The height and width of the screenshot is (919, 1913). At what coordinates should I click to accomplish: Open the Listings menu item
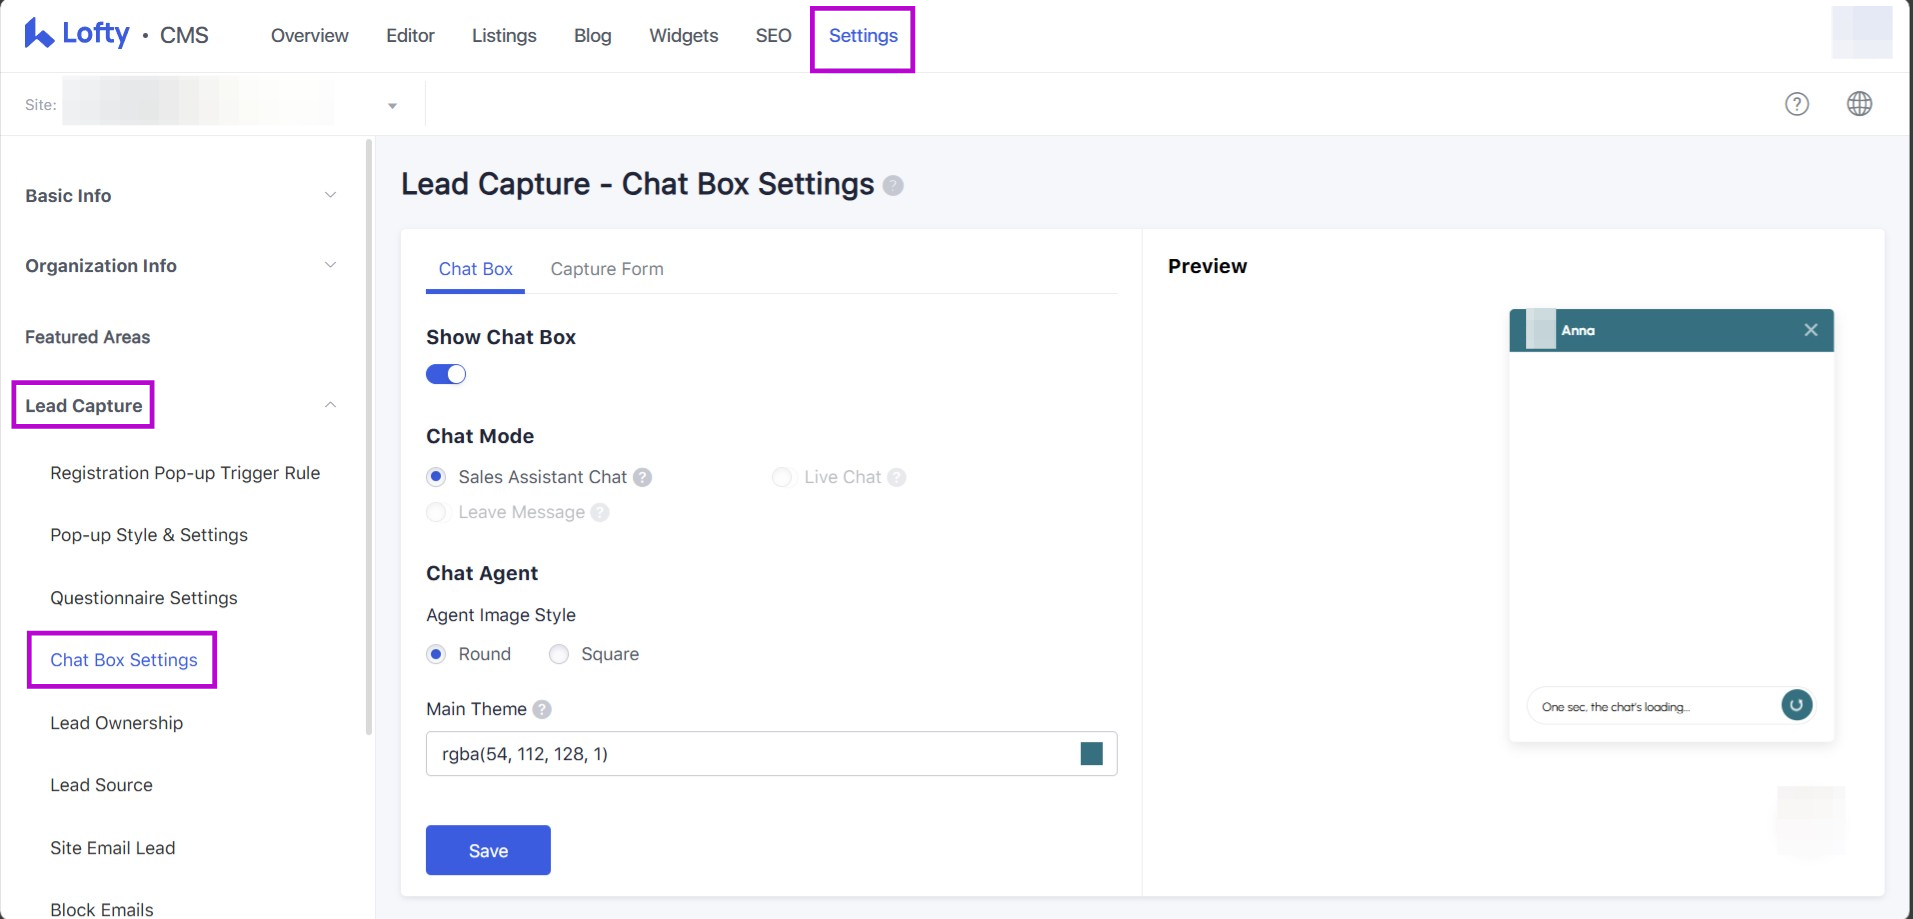point(504,36)
